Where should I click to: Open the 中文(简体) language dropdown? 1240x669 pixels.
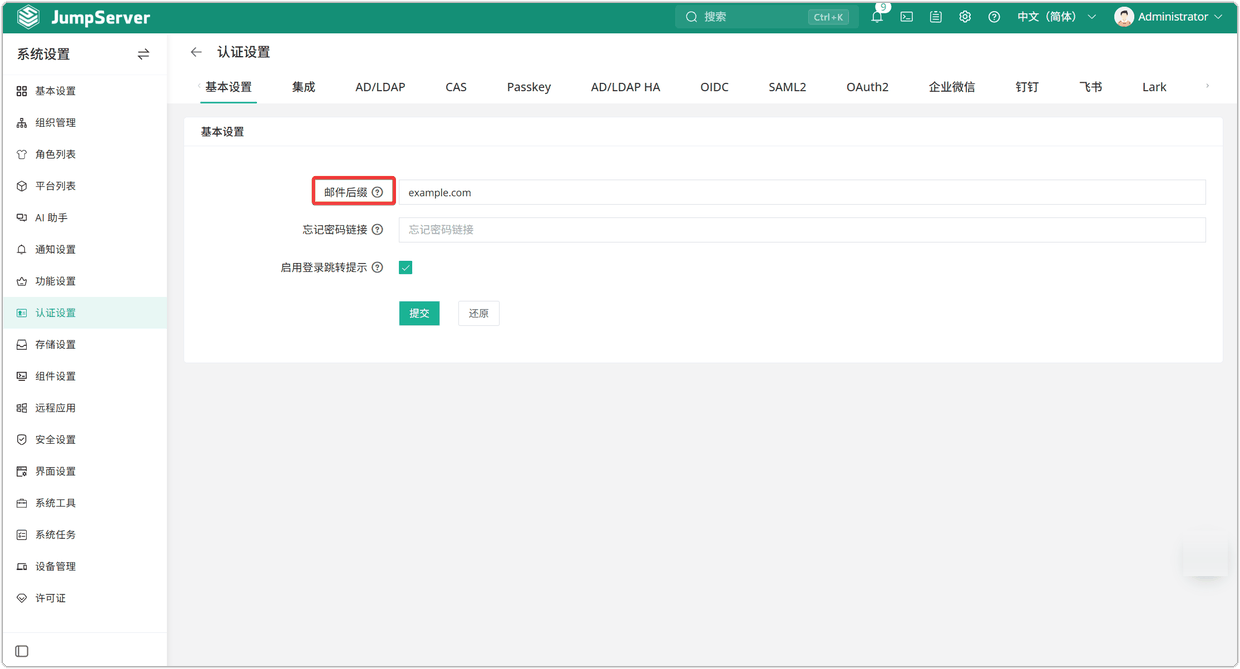(1056, 17)
